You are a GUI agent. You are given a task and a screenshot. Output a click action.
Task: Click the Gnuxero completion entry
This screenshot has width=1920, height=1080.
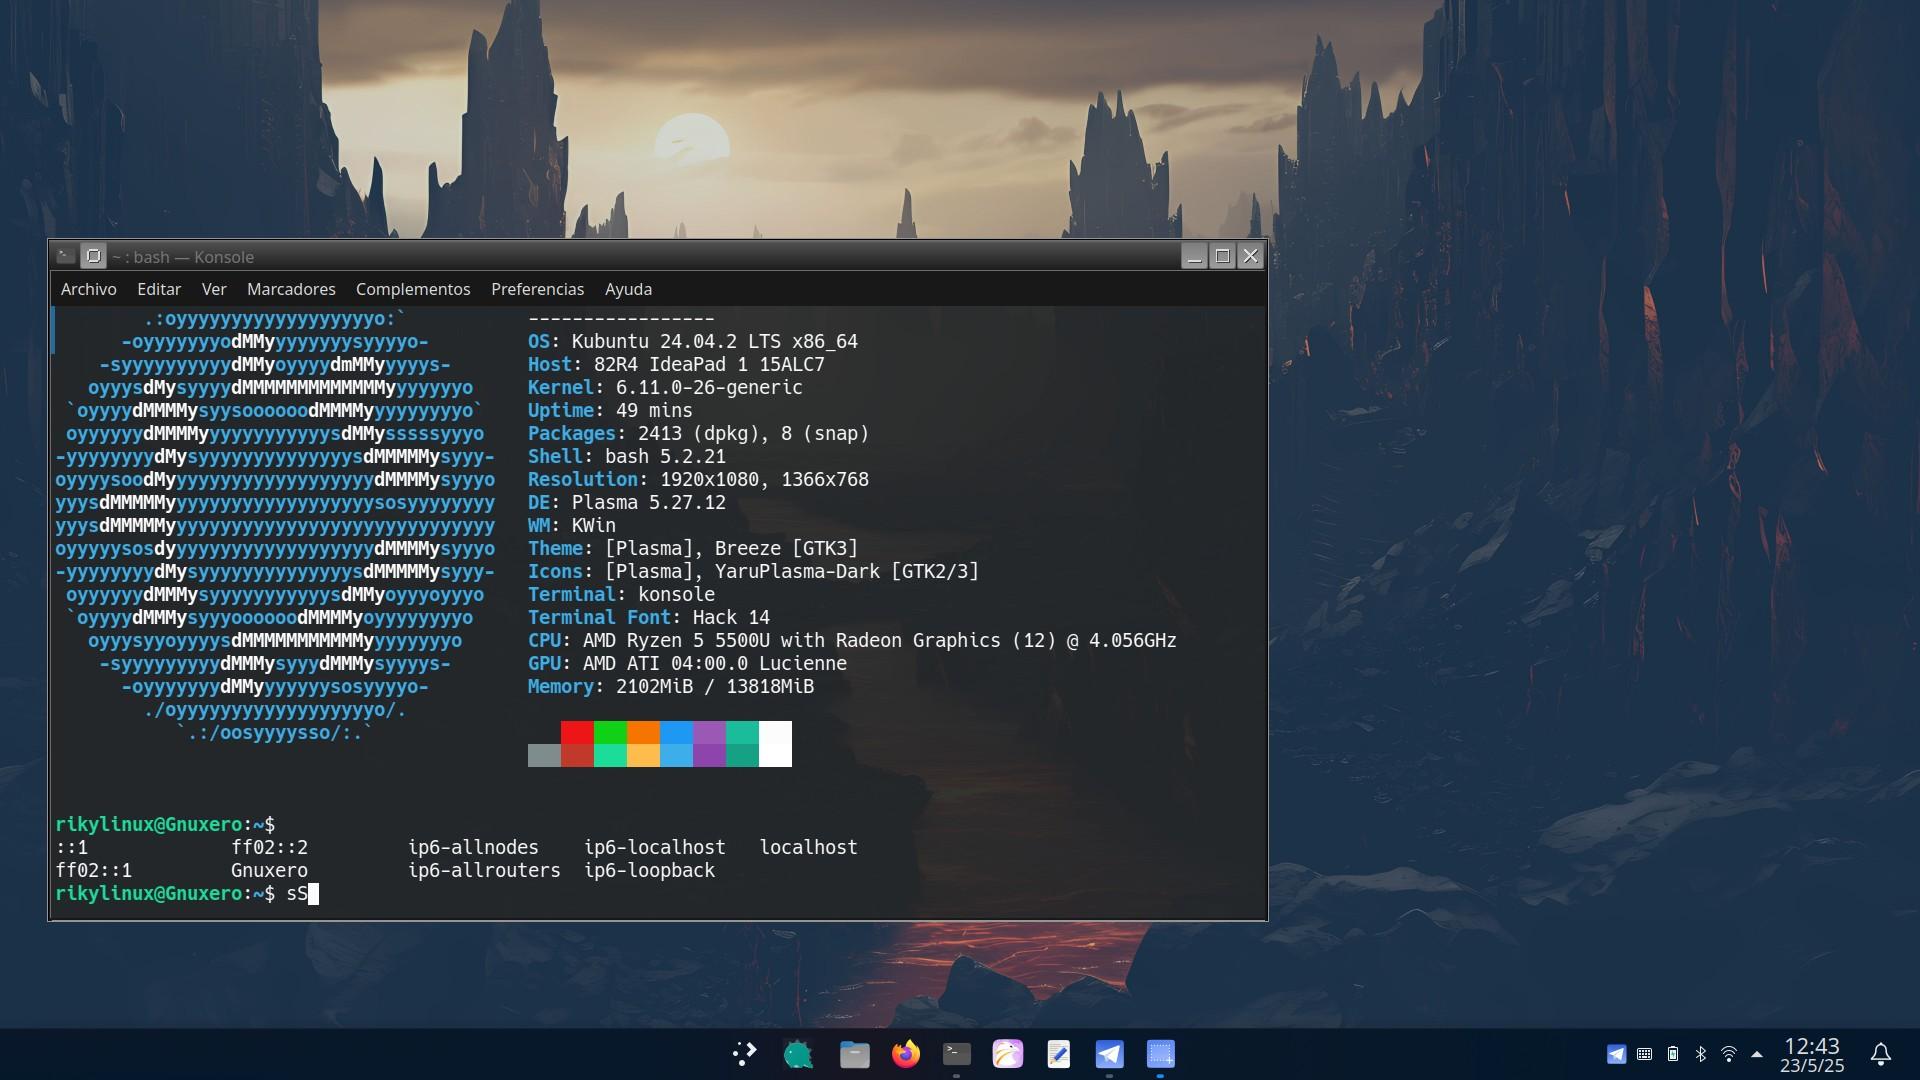click(269, 871)
